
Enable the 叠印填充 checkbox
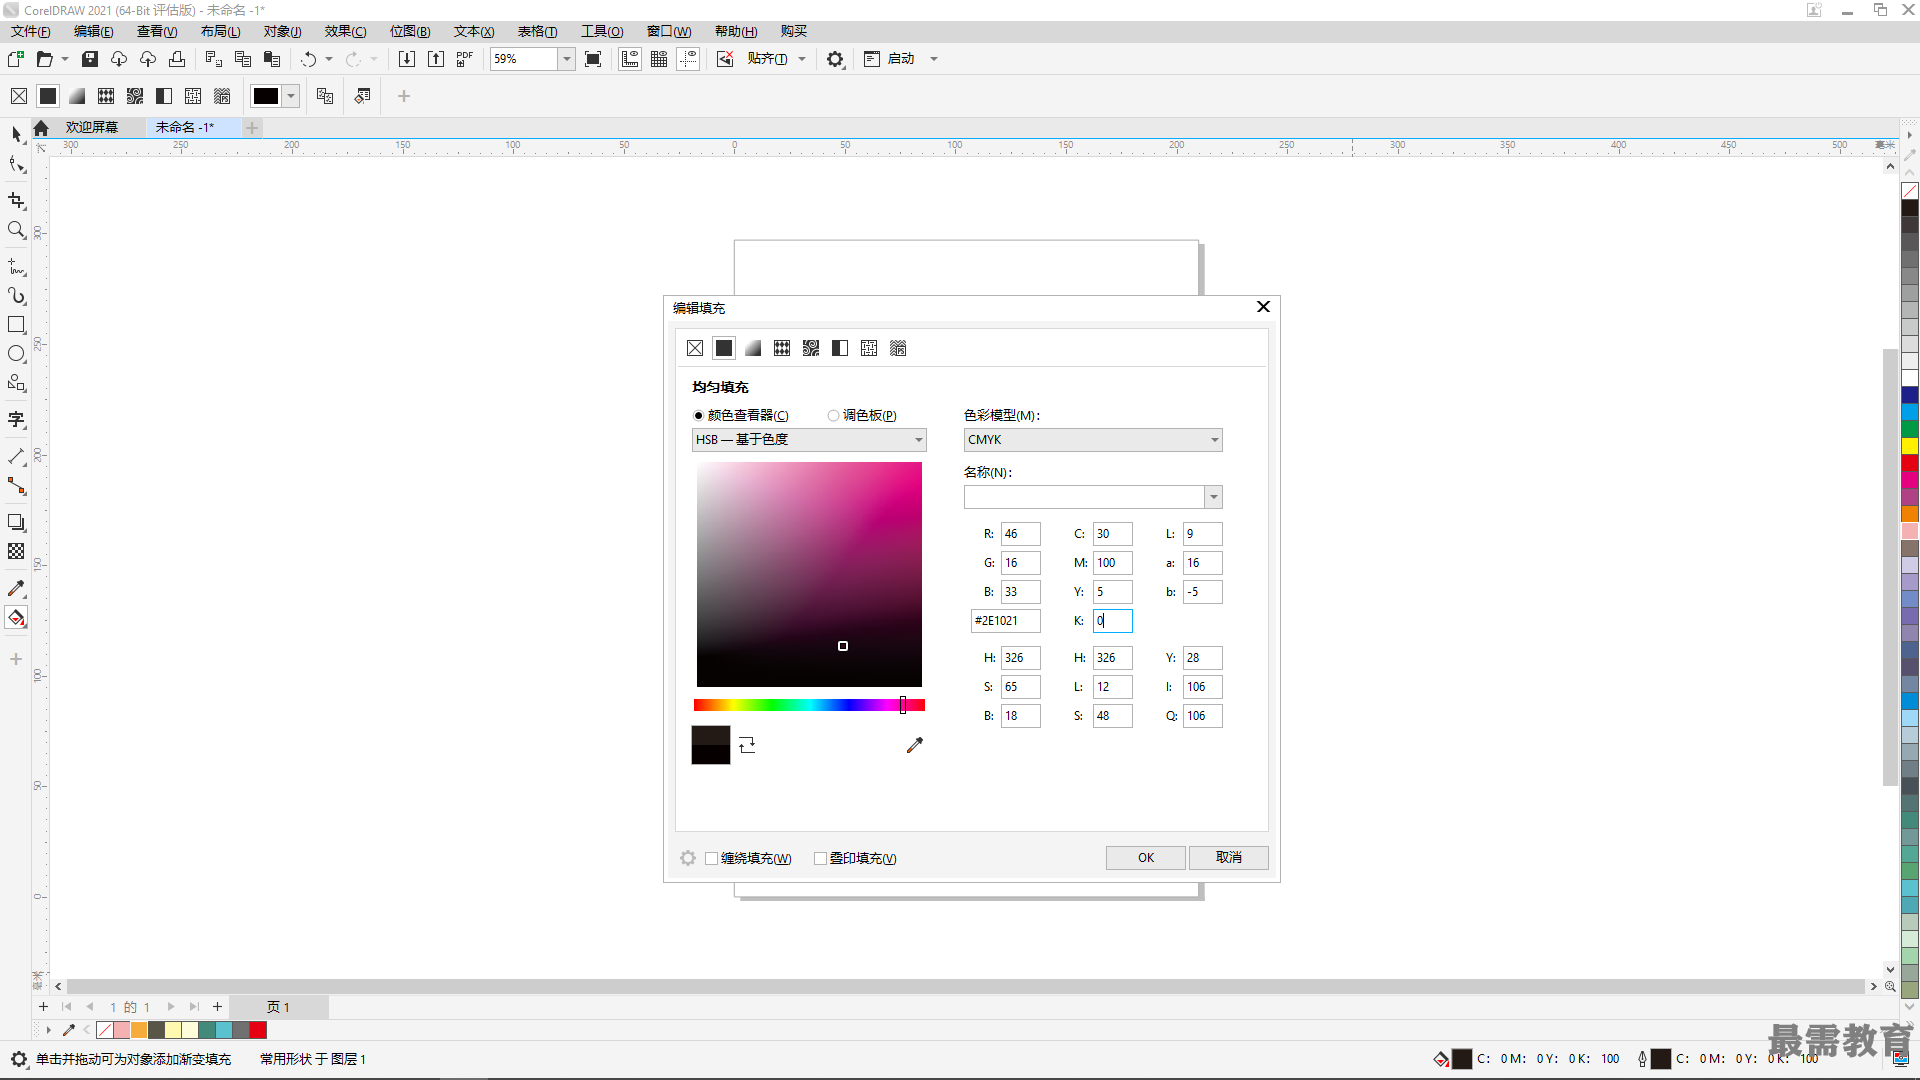coord(820,859)
